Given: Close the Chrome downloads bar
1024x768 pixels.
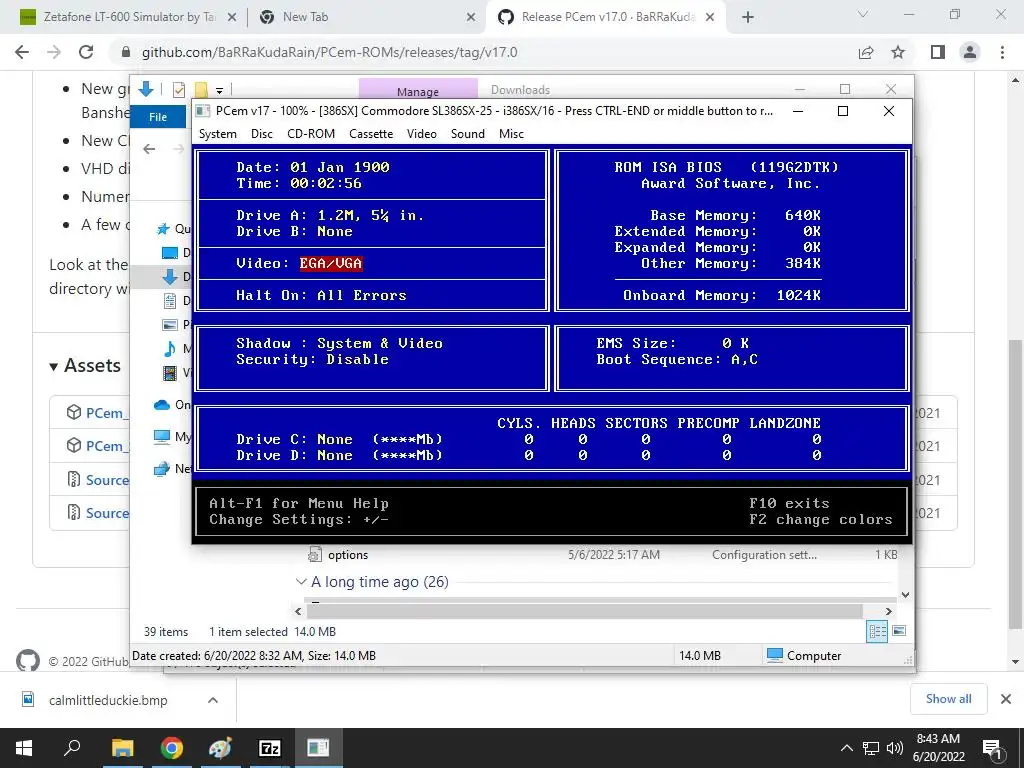Looking at the screenshot, I should coord(1006,699).
